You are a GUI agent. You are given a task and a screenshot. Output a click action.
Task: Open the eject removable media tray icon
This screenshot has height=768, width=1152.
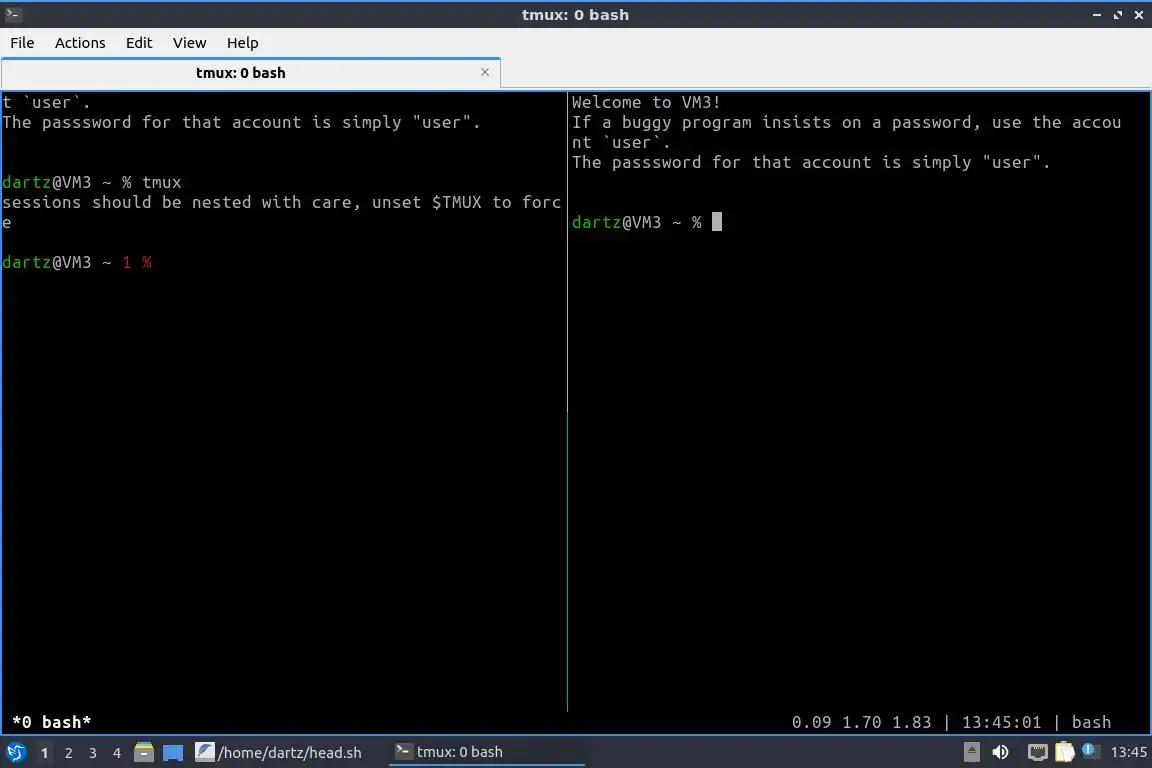click(x=971, y=752)
